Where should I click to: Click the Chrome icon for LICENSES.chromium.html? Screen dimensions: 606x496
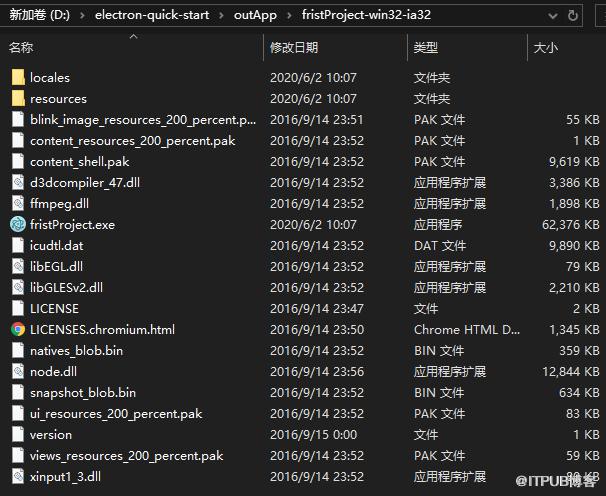click(x=18, y=329)
